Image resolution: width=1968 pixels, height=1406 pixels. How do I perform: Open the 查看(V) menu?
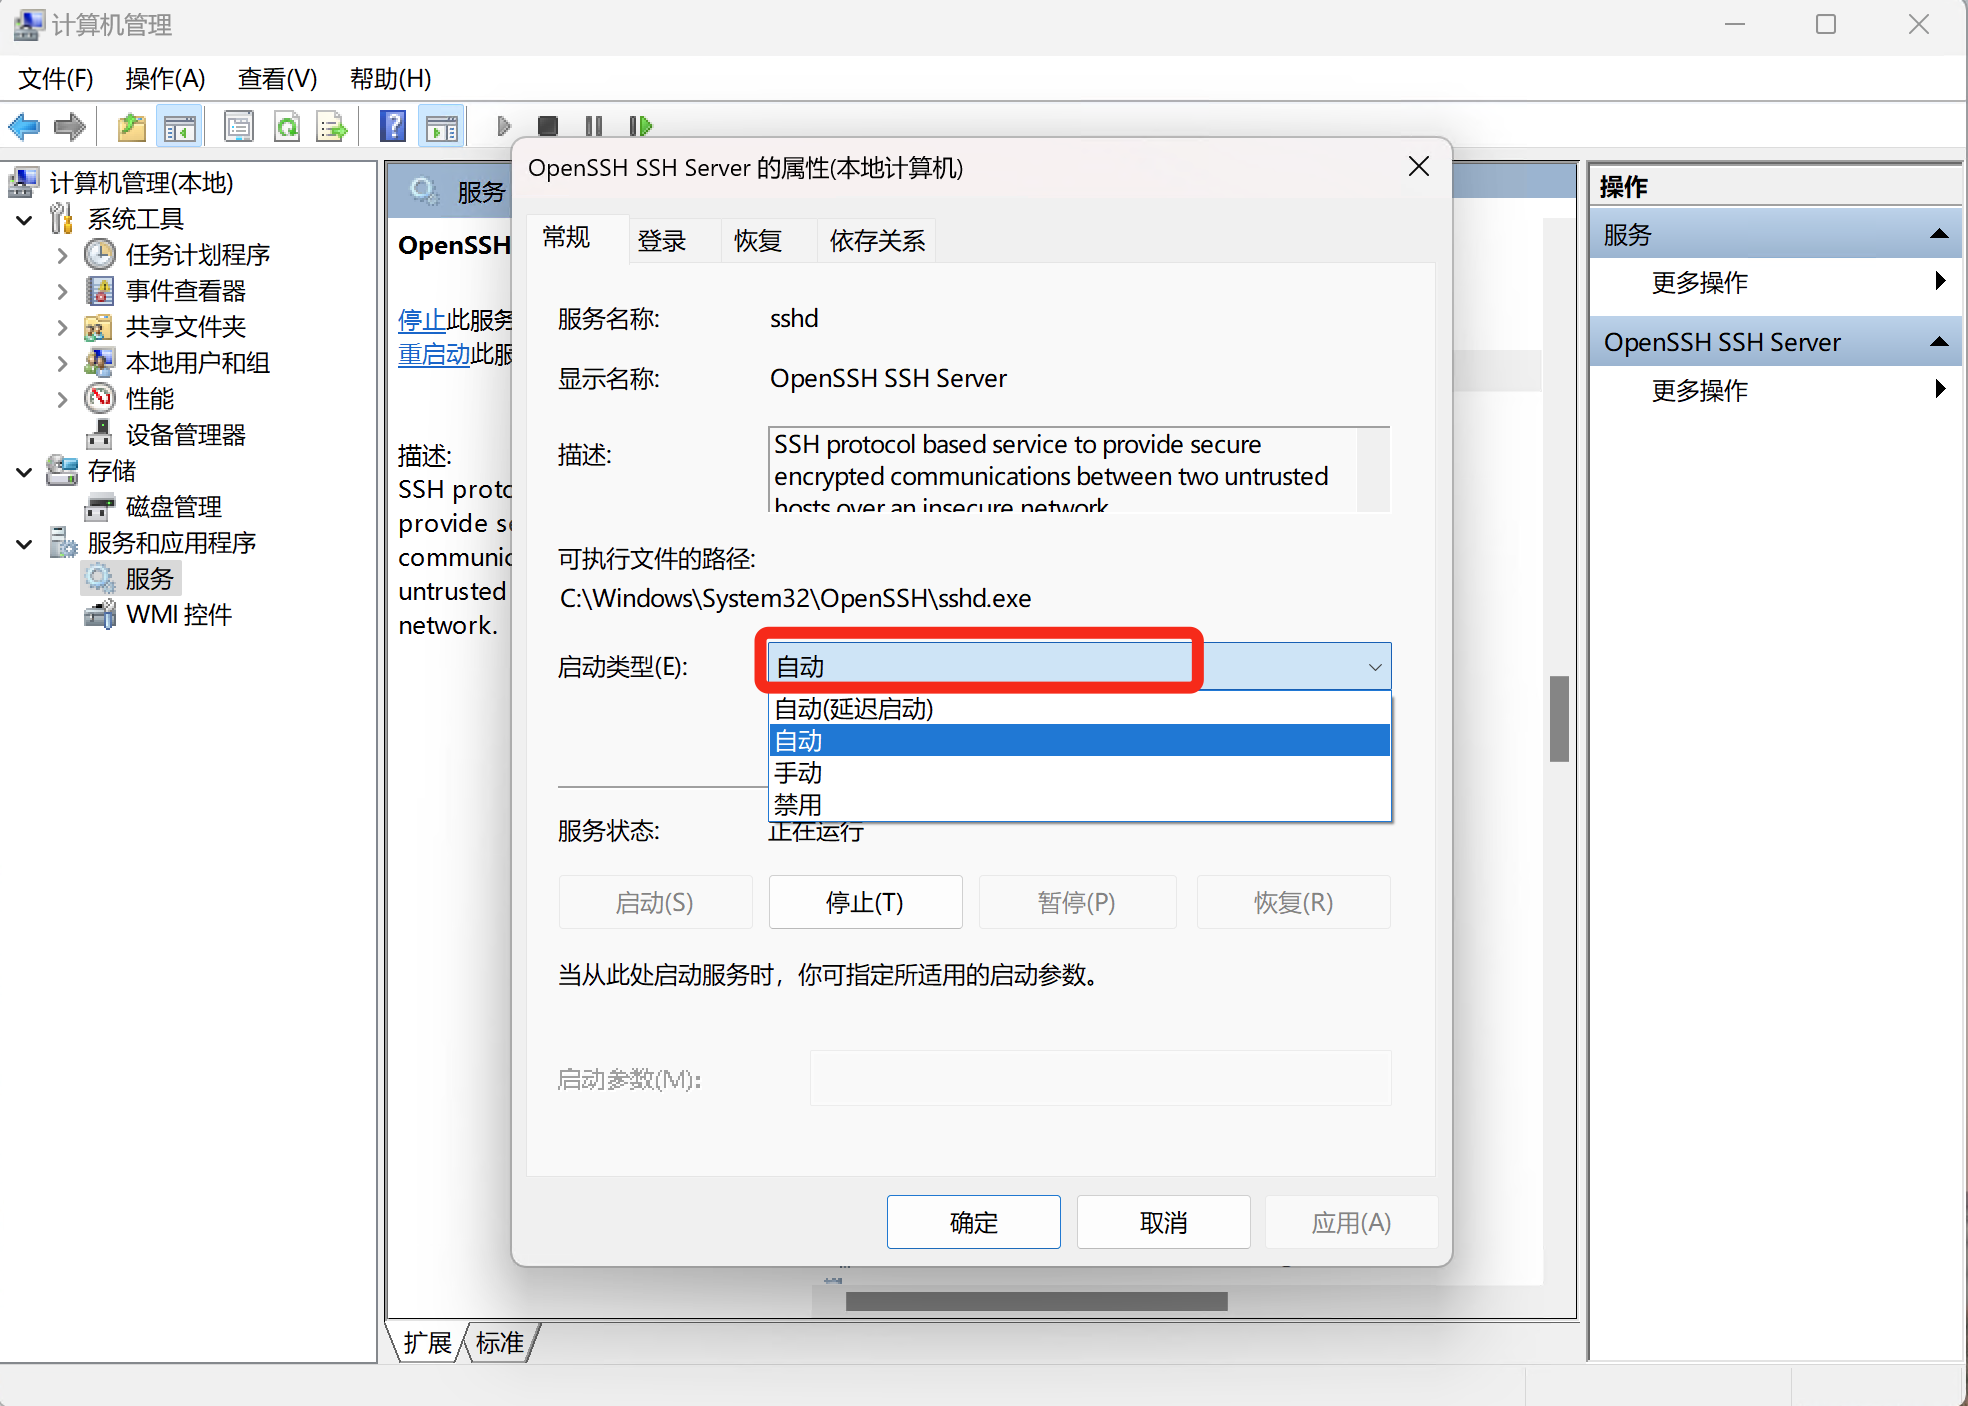coord(278,78)
